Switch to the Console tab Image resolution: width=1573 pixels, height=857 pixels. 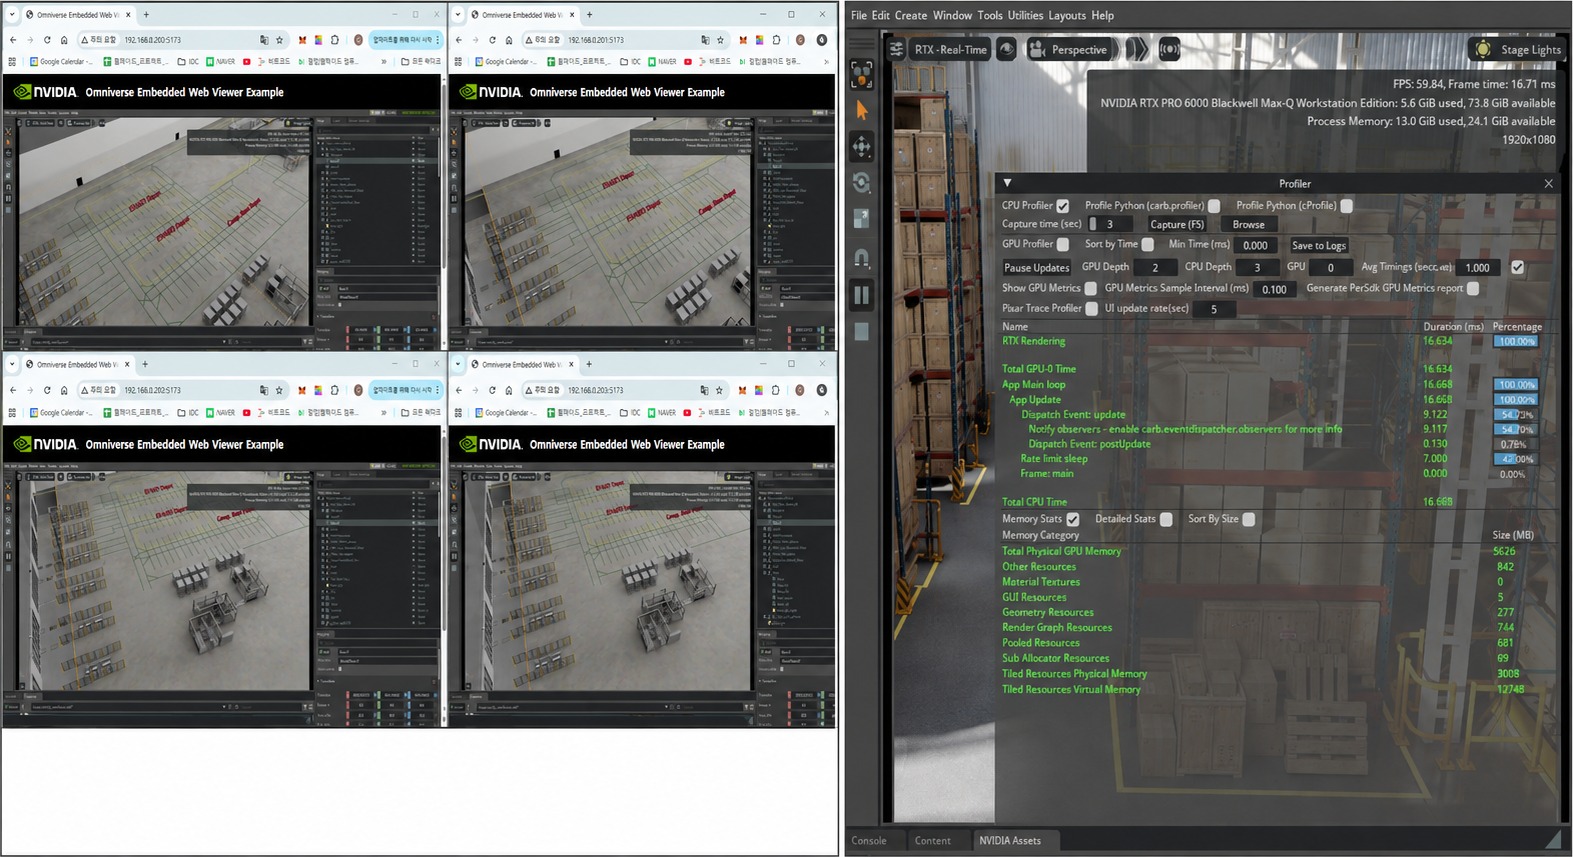[x=869, y=840]
